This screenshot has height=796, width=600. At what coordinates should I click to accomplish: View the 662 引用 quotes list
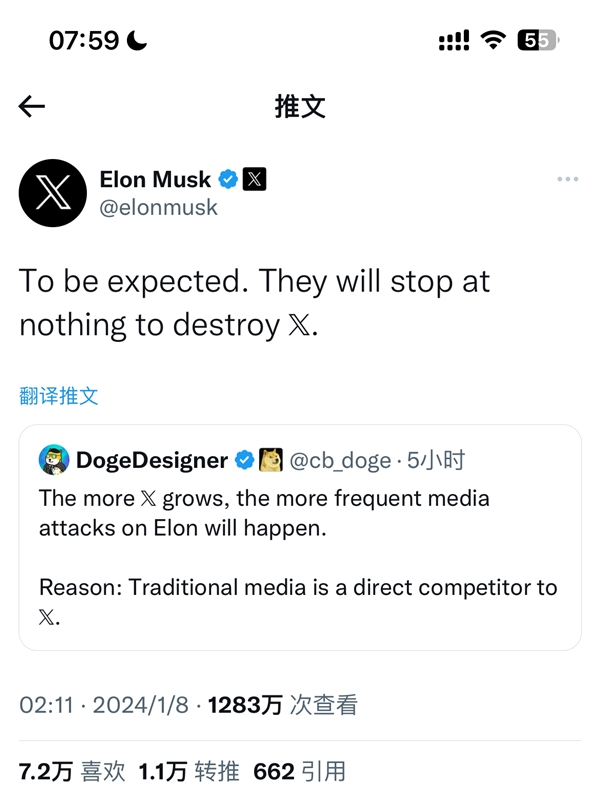point(299,771)
